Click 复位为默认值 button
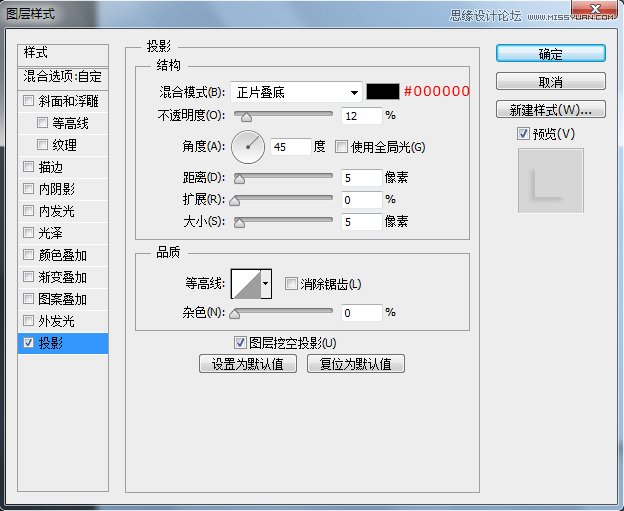This screenshot has width=624, height=511. 356,364
